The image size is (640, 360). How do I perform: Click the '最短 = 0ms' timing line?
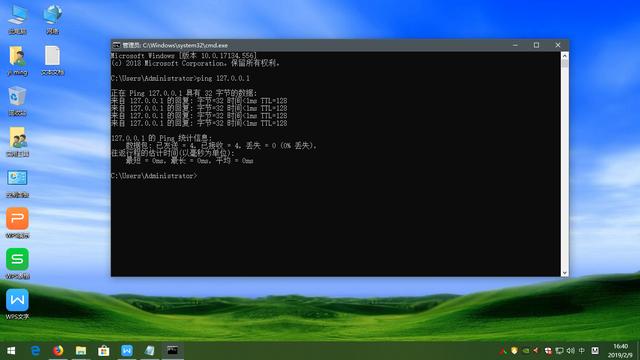[189, 161]
